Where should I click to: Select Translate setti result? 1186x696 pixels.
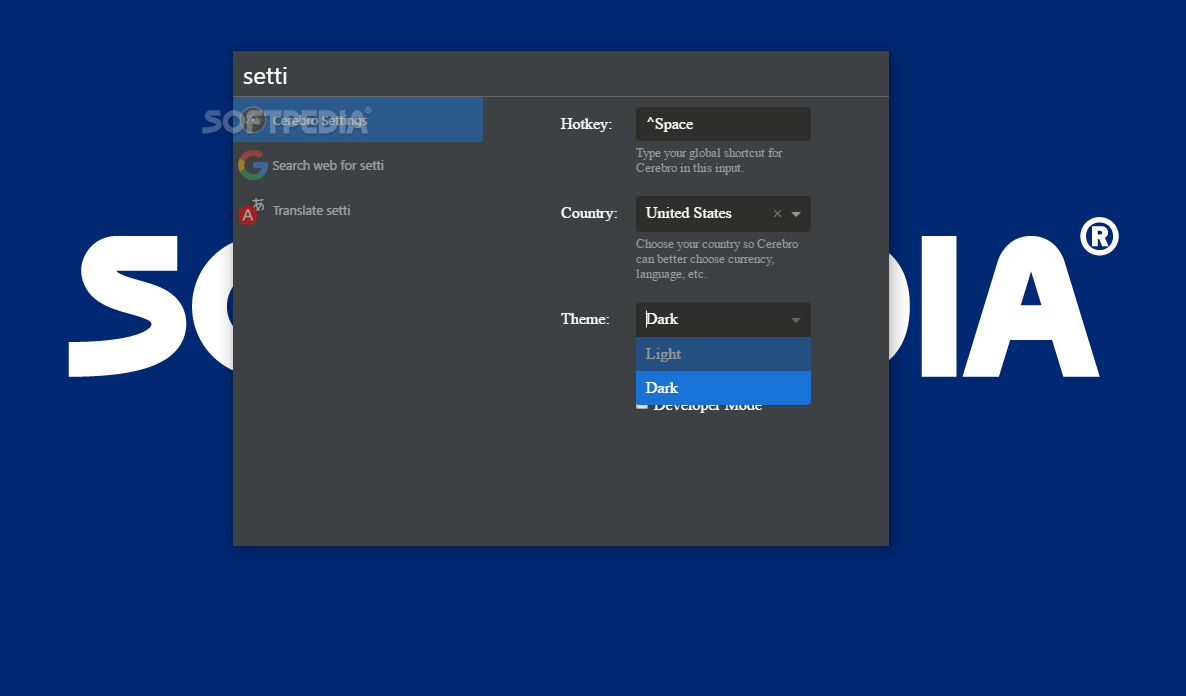[x=358, y=210]
